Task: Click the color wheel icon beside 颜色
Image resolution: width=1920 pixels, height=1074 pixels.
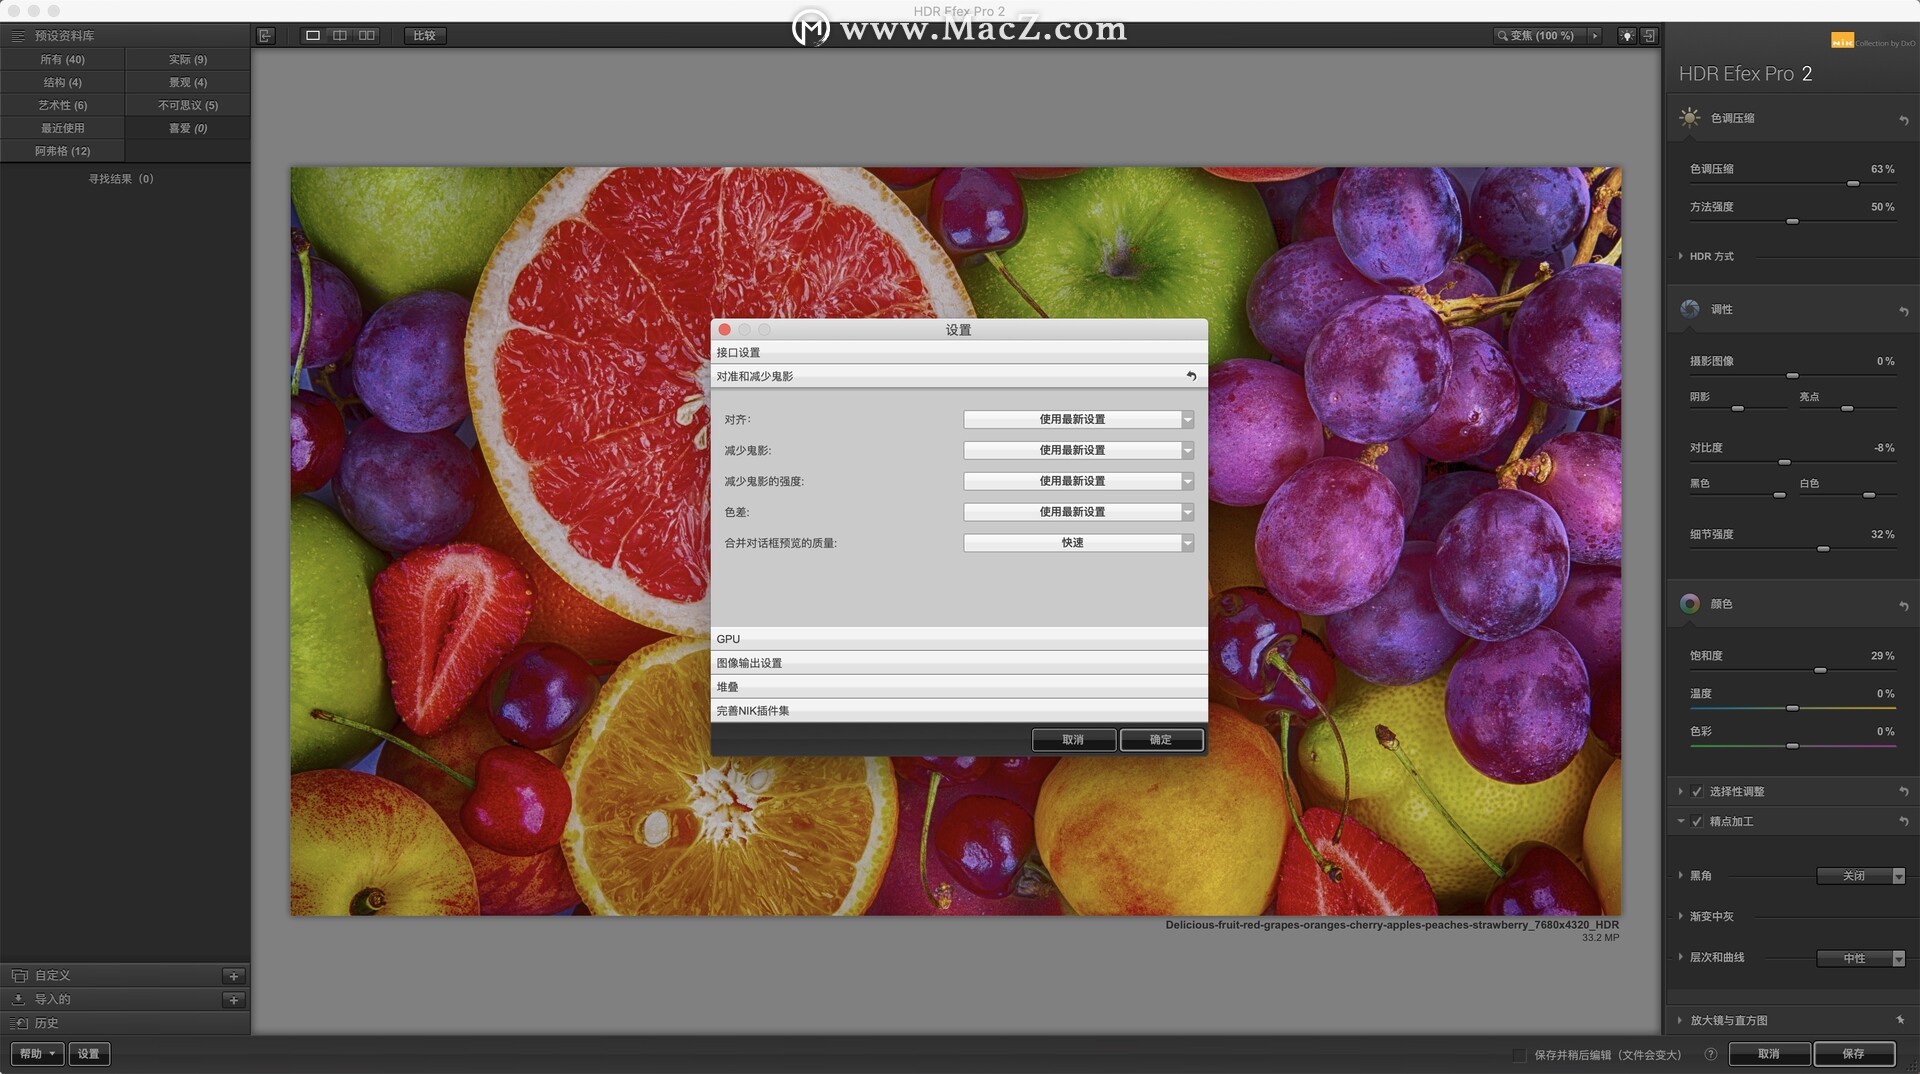Action: pos(1690,603)
